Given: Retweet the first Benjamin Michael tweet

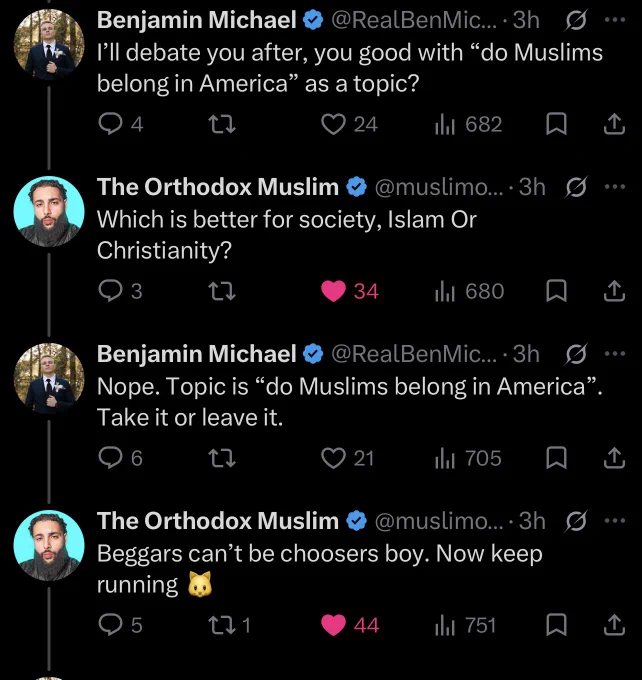Looking at the screenshot, I should pyautogui.click(x=222, y=124).
